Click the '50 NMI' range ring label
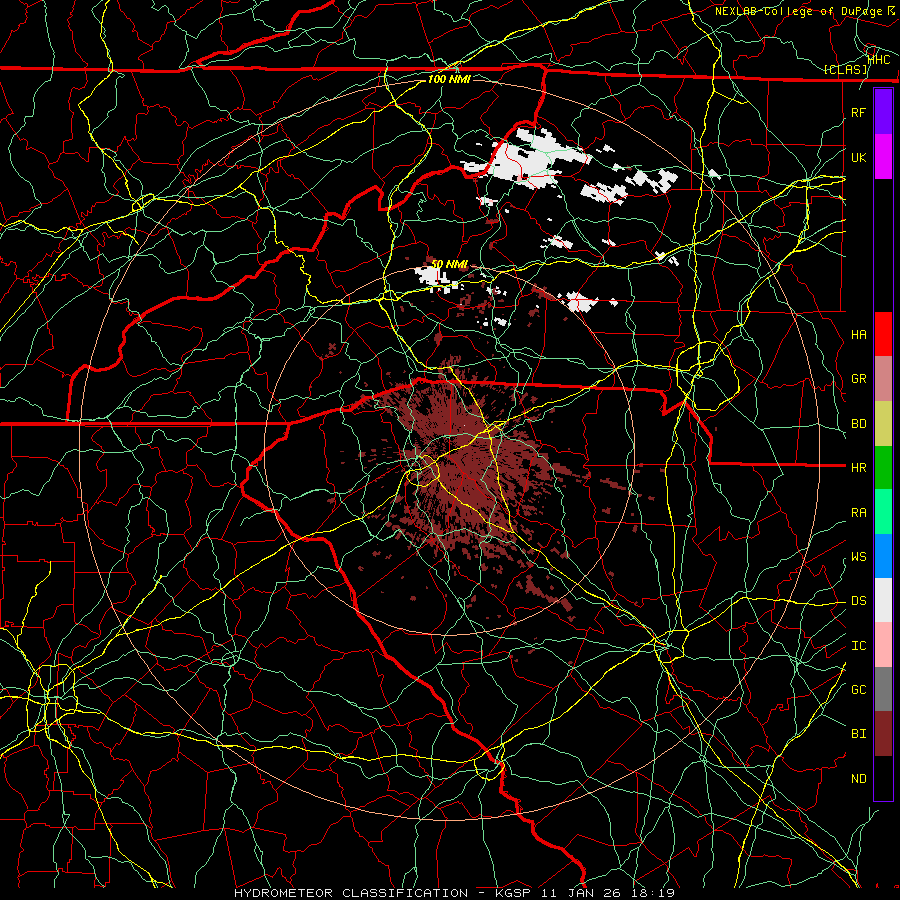The height and width of the screenshot is (900, 900). pyautogui.click(x=449, y=264)
